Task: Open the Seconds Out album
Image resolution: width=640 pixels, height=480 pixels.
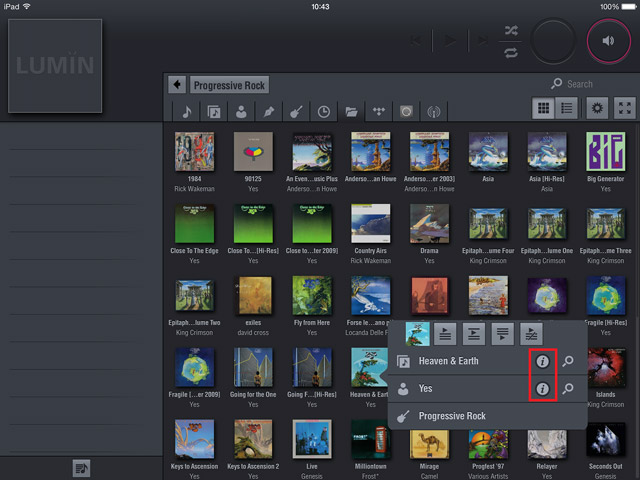Action: [x=605, y=441]
